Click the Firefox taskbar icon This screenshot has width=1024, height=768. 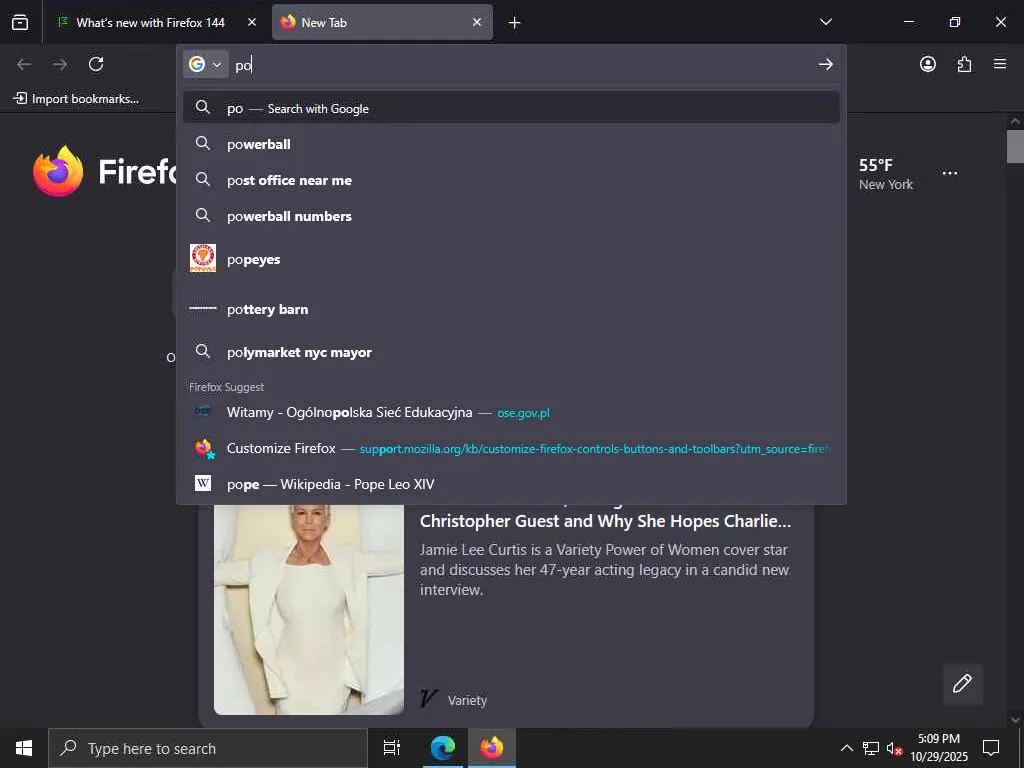pos(492,748)
